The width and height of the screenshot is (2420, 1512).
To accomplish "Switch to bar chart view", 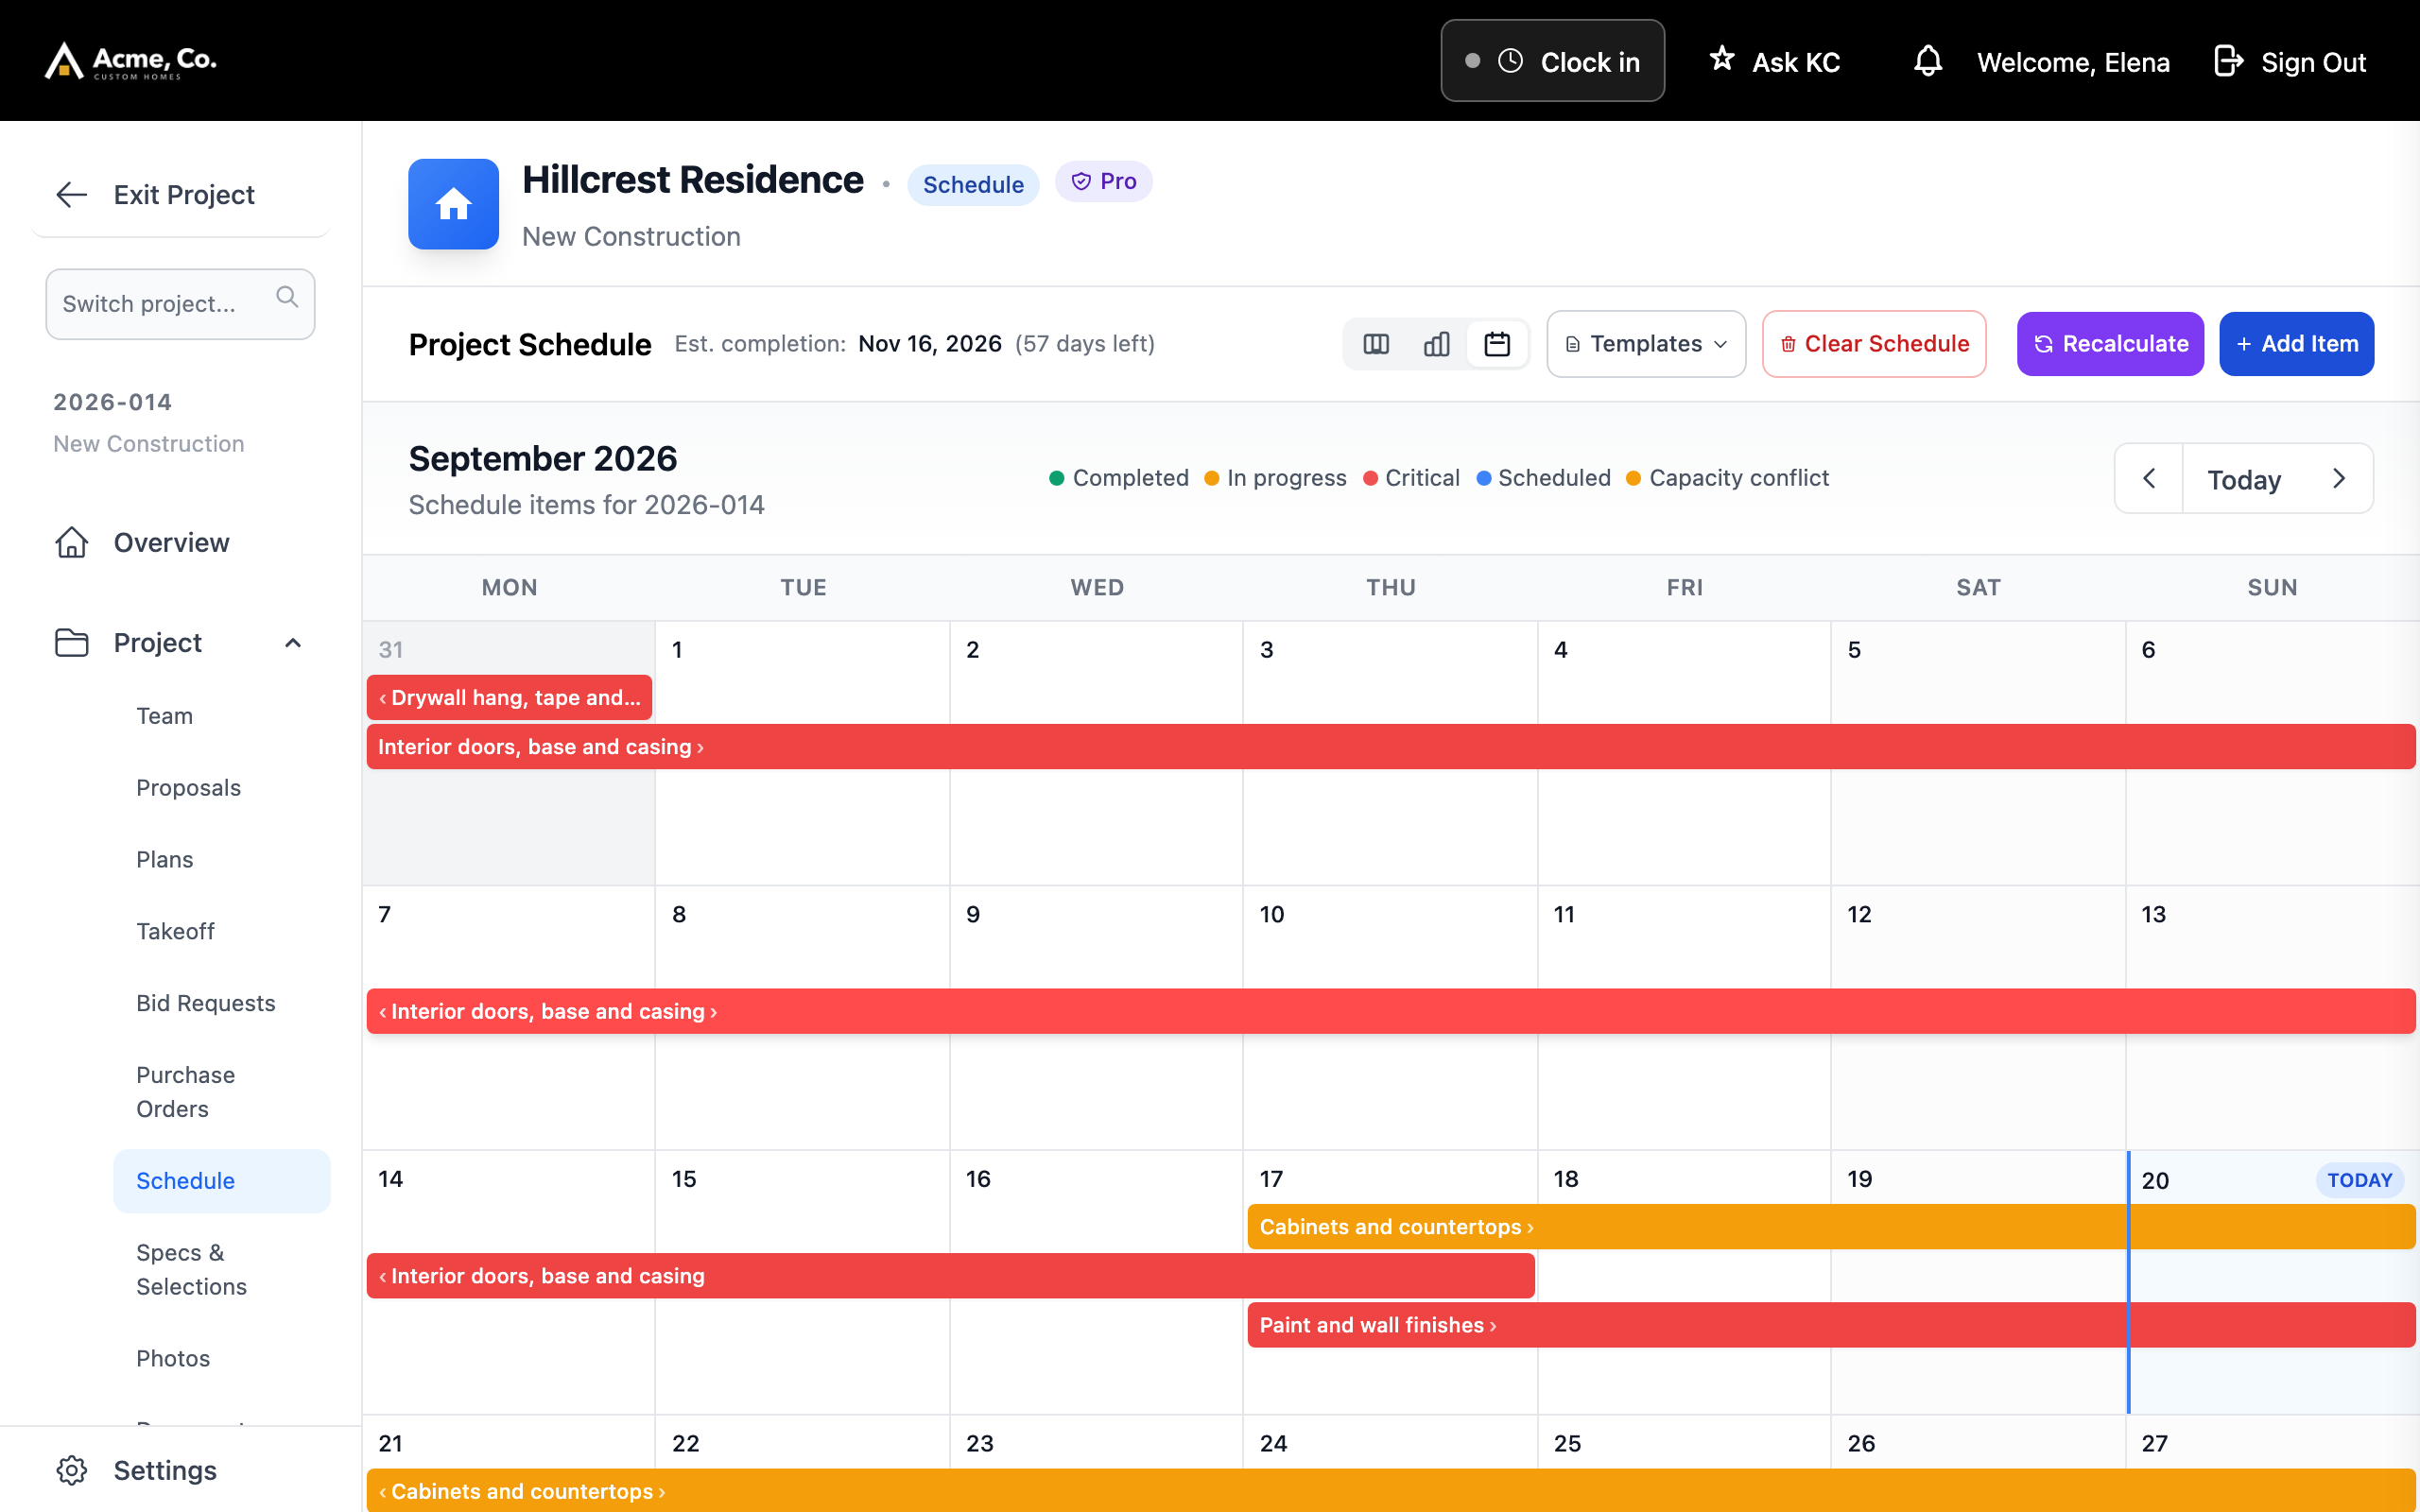I will (x=1436, y=344).
